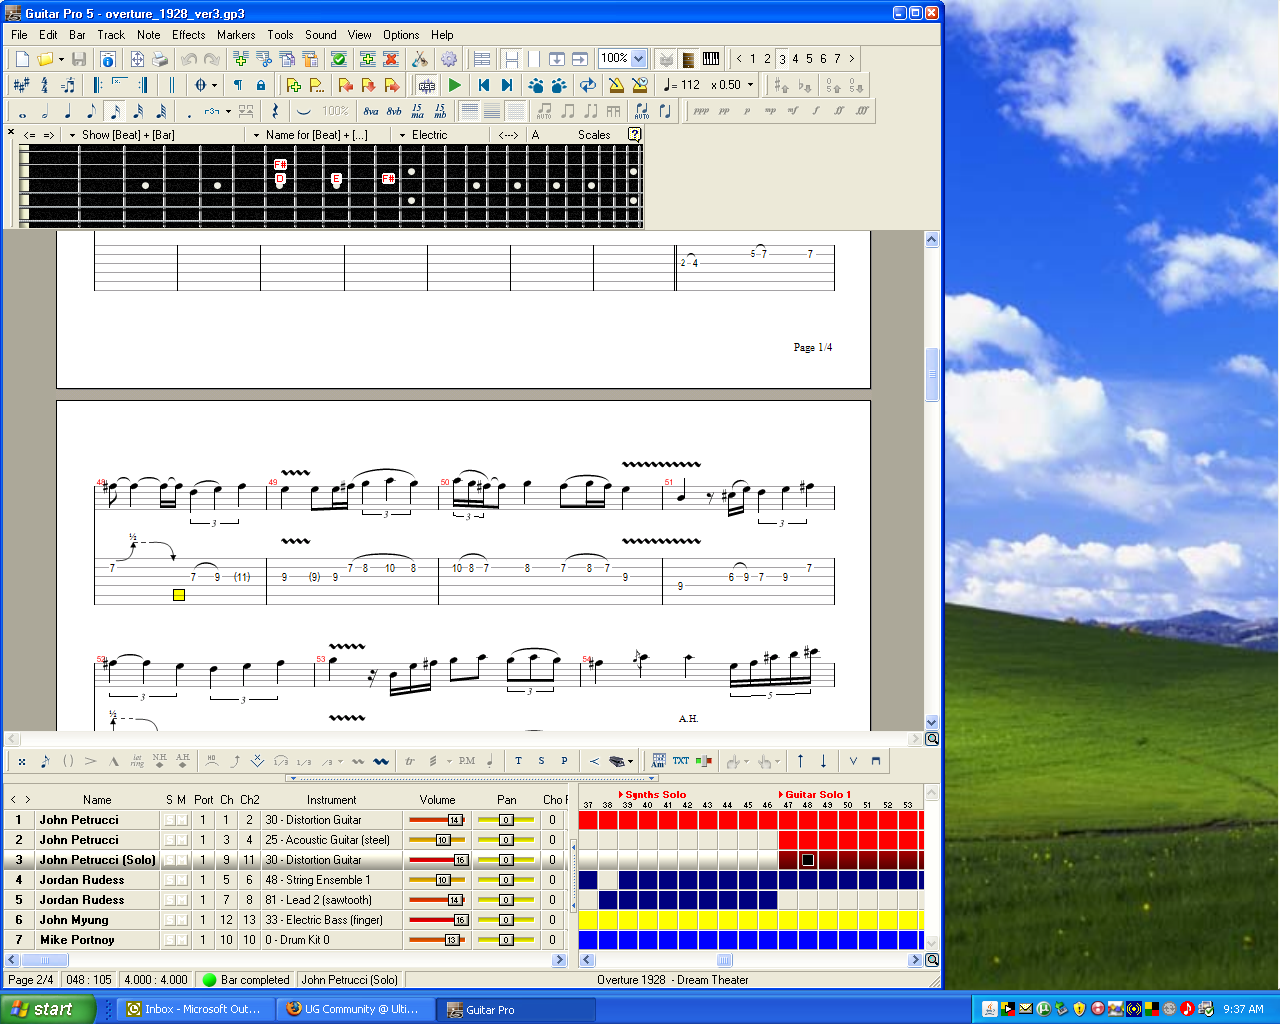The height and width of the screenshot is (1024, 1280).
Task: Adjust pan slider for Mike Portnoy track
Action: [506, 940]
